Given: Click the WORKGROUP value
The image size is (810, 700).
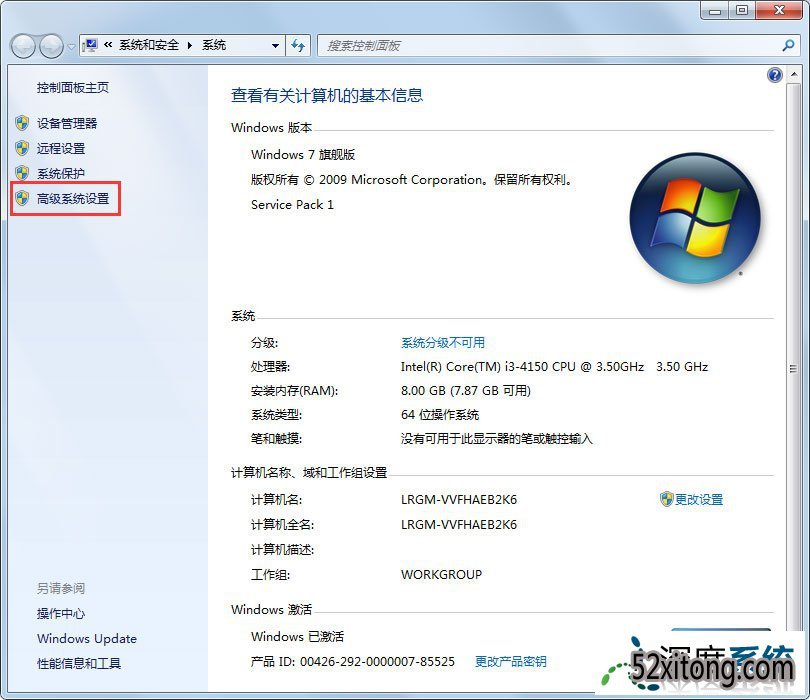Looking at the screenshot, I should (x=441, y=574).
